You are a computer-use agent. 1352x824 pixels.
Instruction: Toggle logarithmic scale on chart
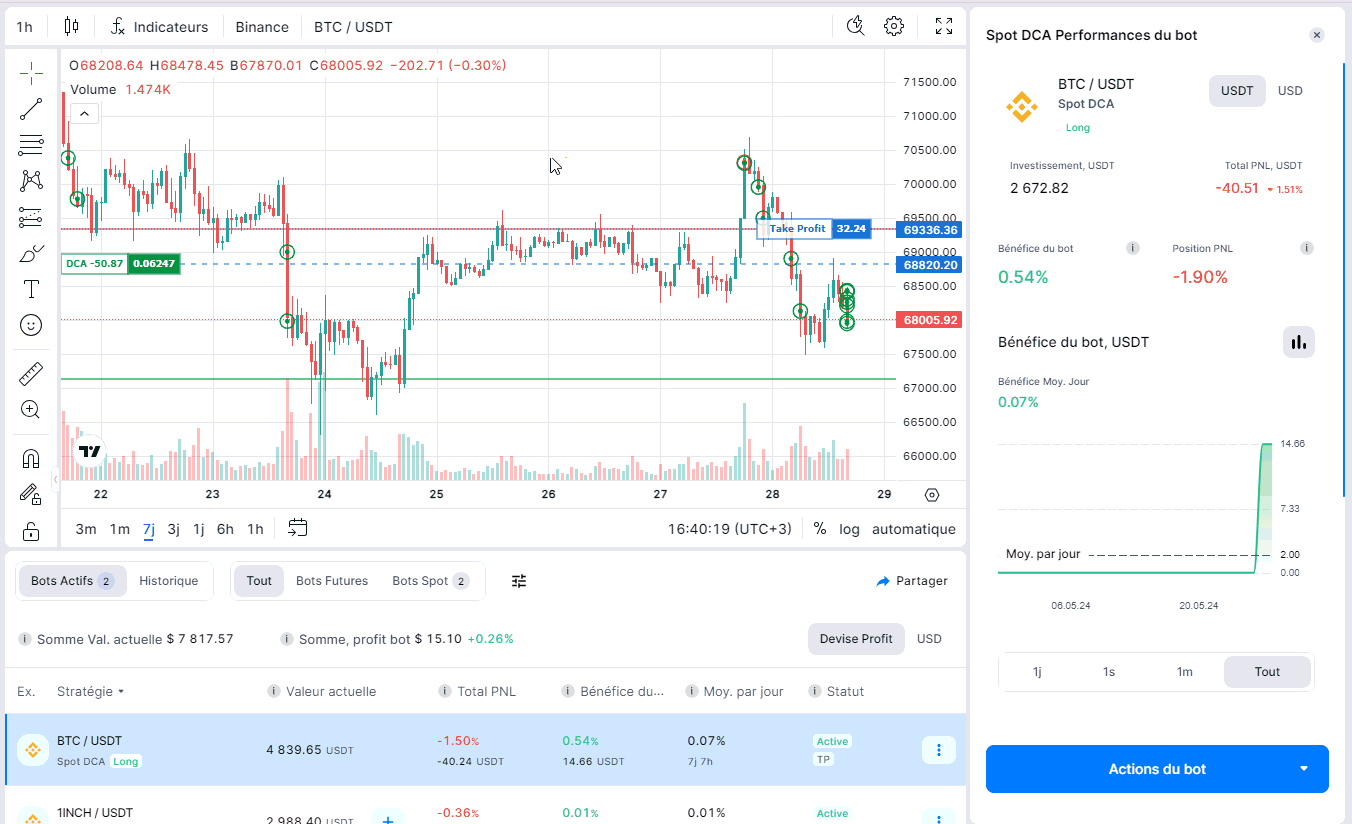pos(849,529)
